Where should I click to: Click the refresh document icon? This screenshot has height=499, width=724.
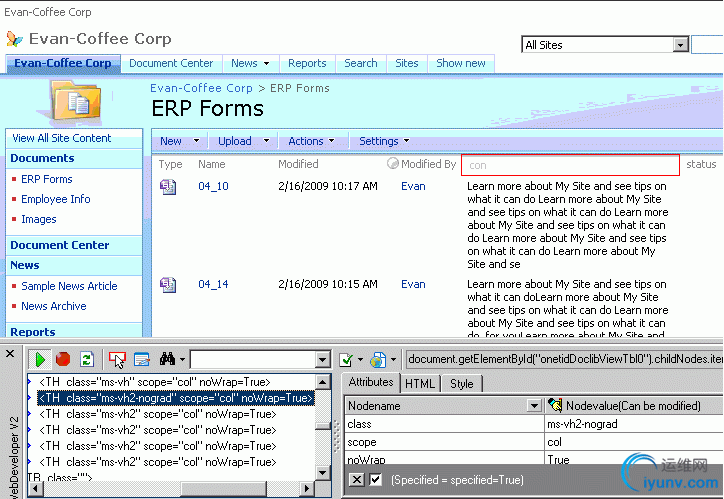coord(87,359)
